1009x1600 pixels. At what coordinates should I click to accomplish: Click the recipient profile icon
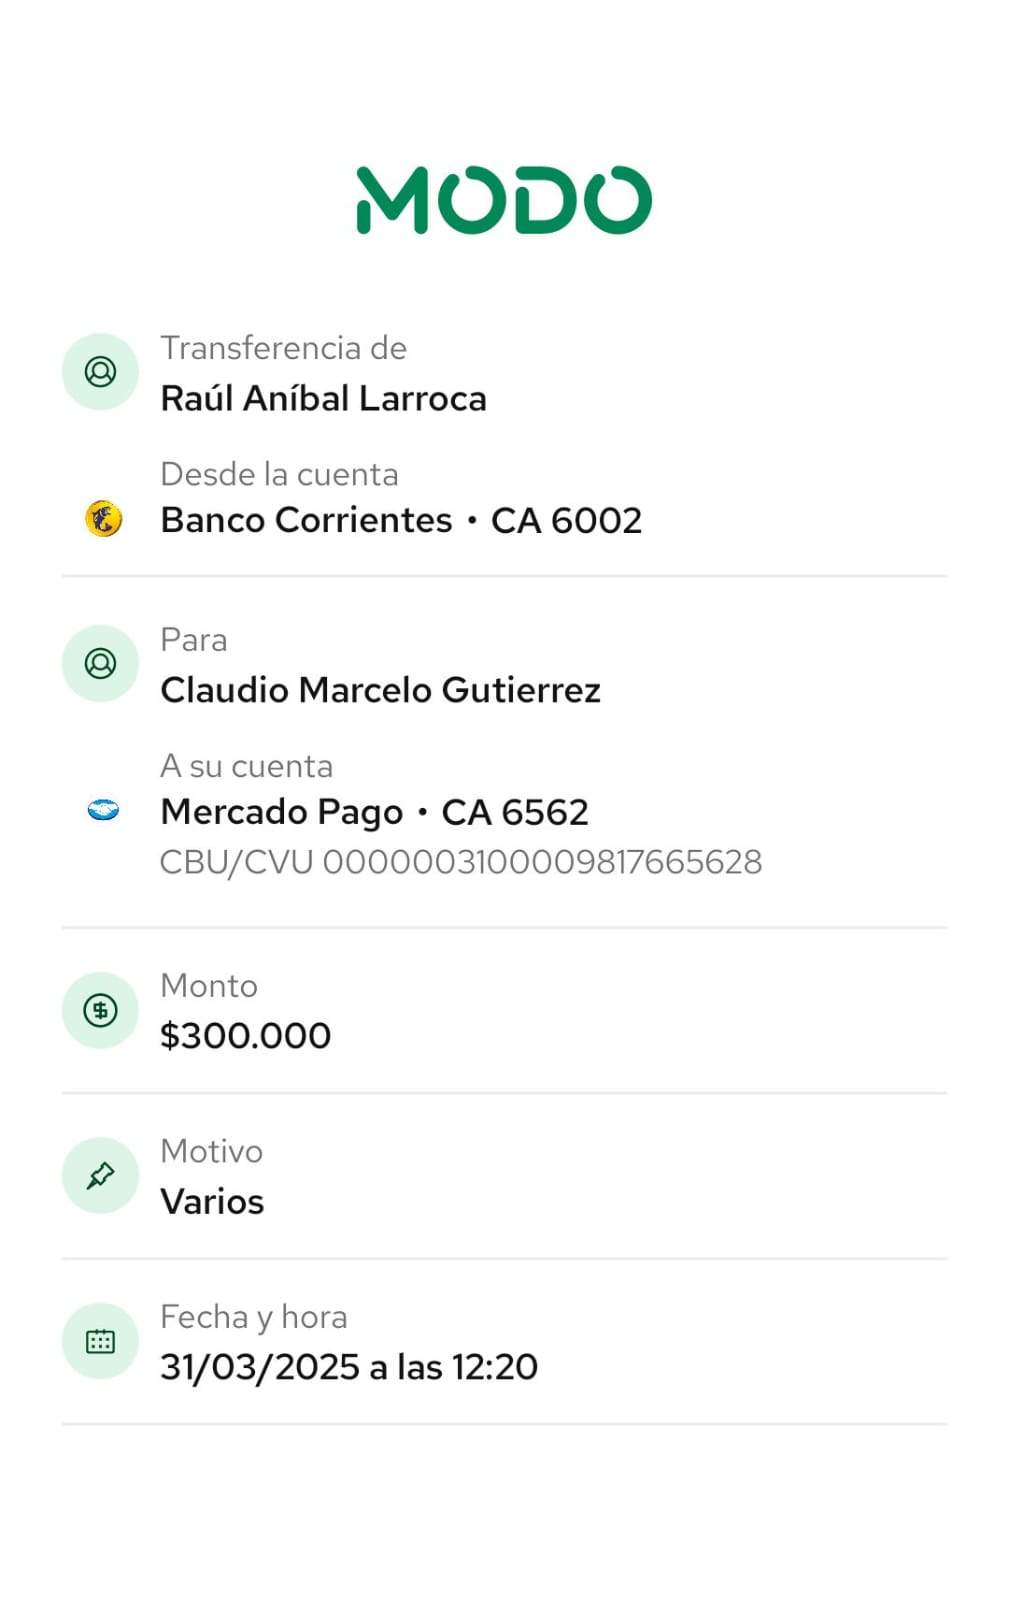point(100,664)
